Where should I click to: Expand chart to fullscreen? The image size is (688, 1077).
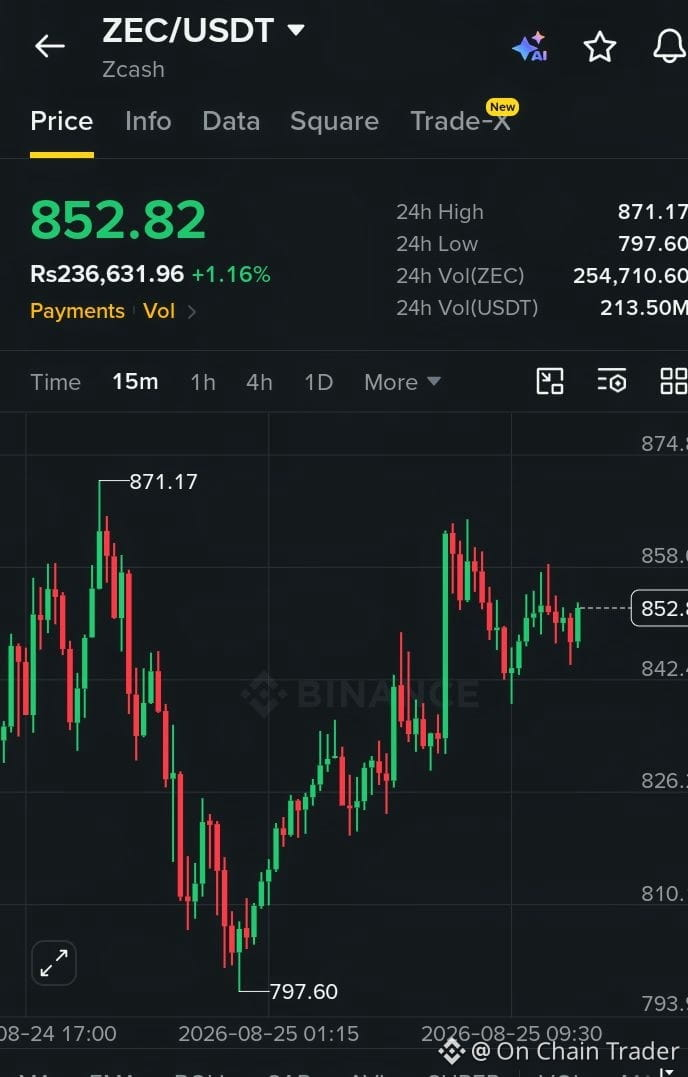click(x=54, y=963)
